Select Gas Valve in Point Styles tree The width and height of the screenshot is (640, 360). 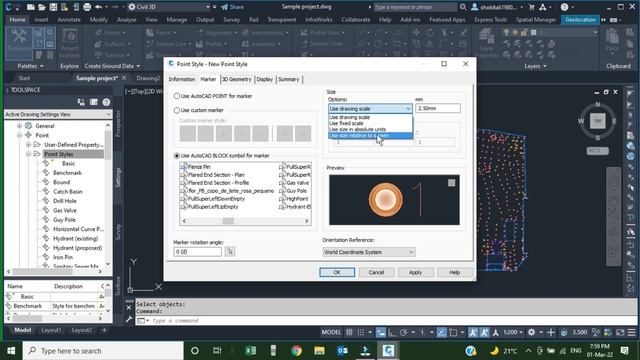pos(64,210)
